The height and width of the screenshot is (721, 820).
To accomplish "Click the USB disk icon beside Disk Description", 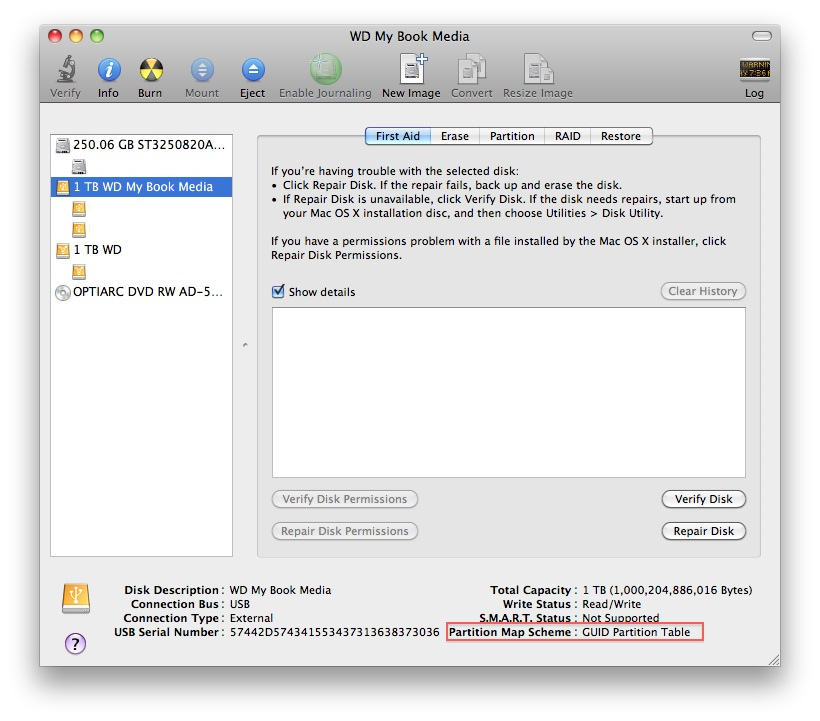I will point(76,599).
